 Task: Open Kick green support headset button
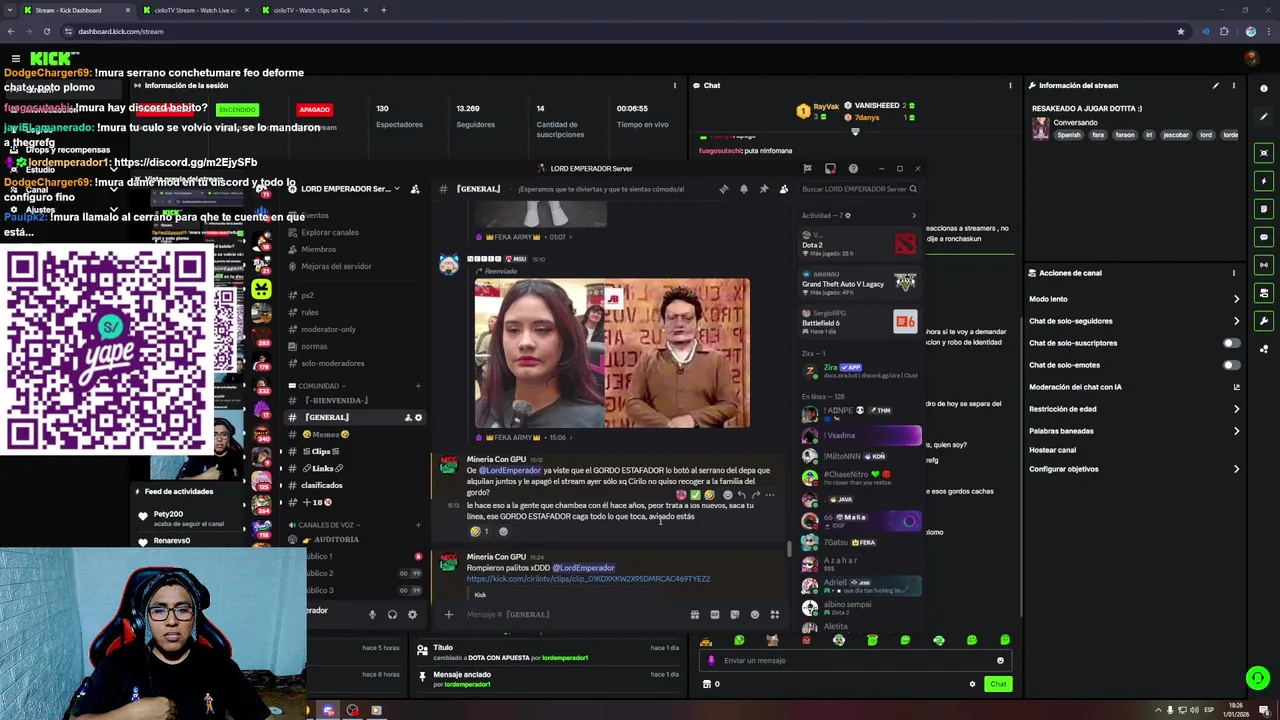point(1257,678)
